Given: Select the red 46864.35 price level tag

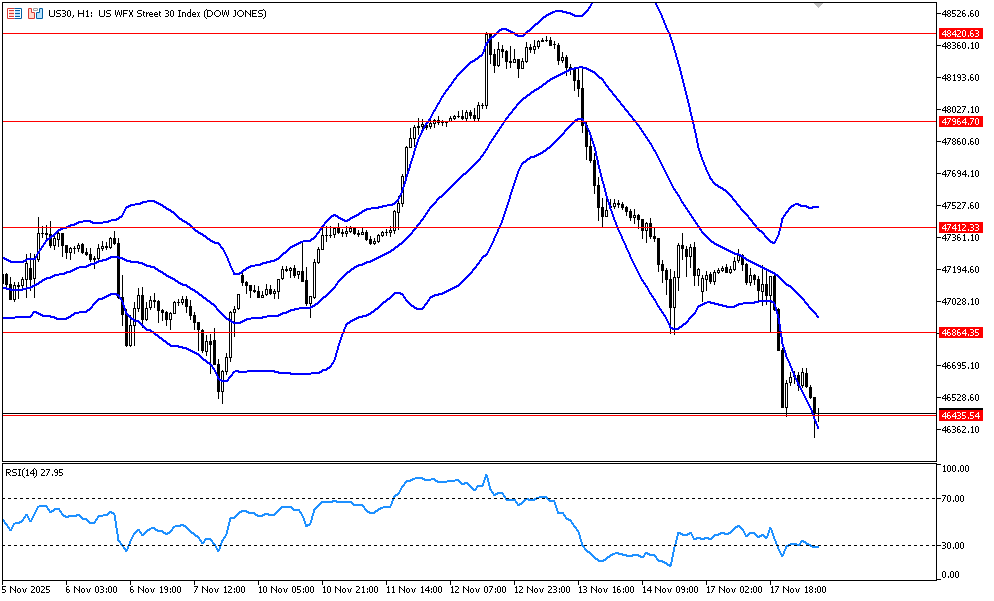Looking at the screenshot, I should 960,332.
